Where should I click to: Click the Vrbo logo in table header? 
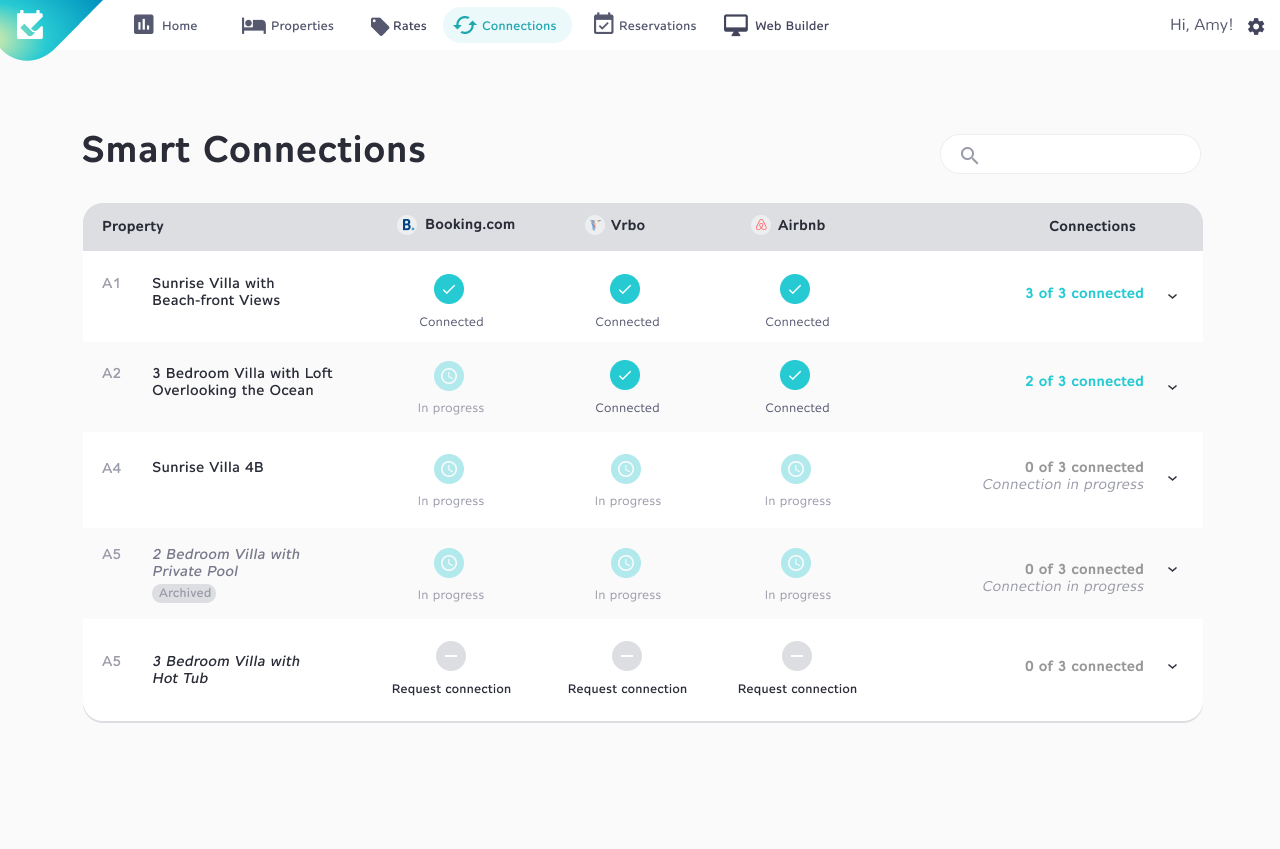pos(595,225)
